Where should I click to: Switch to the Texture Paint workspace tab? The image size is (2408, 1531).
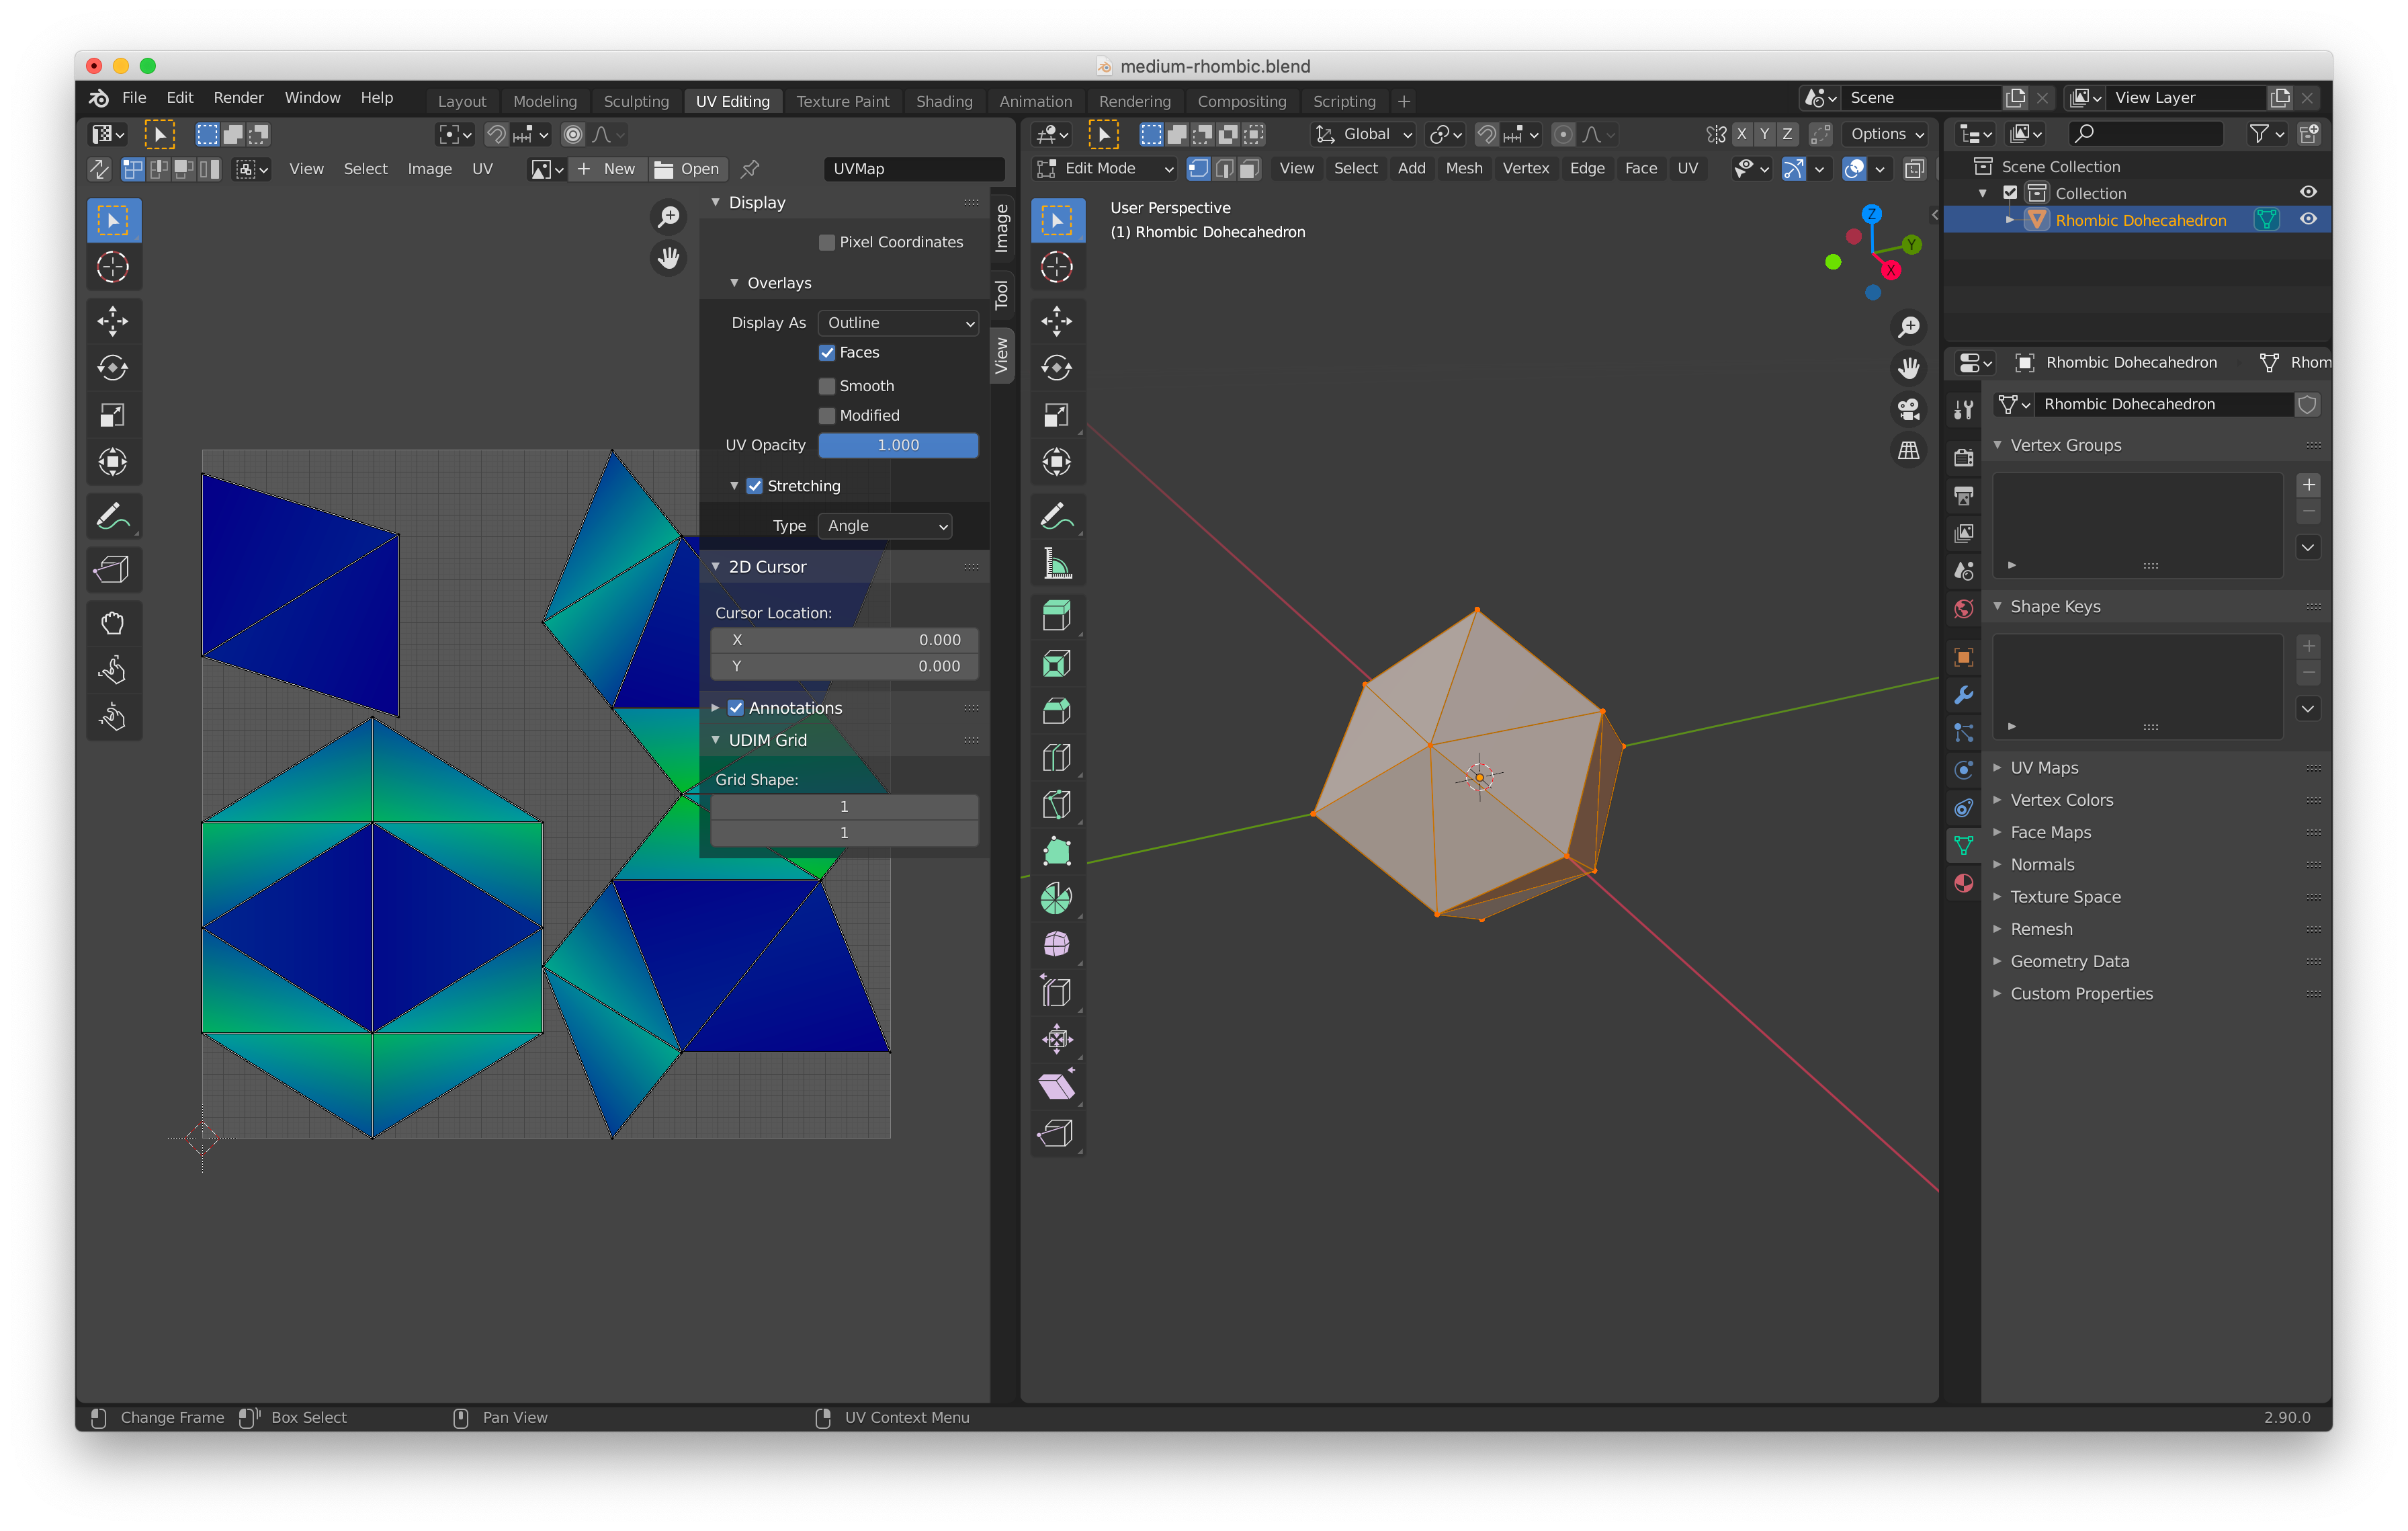pos(842,101)
